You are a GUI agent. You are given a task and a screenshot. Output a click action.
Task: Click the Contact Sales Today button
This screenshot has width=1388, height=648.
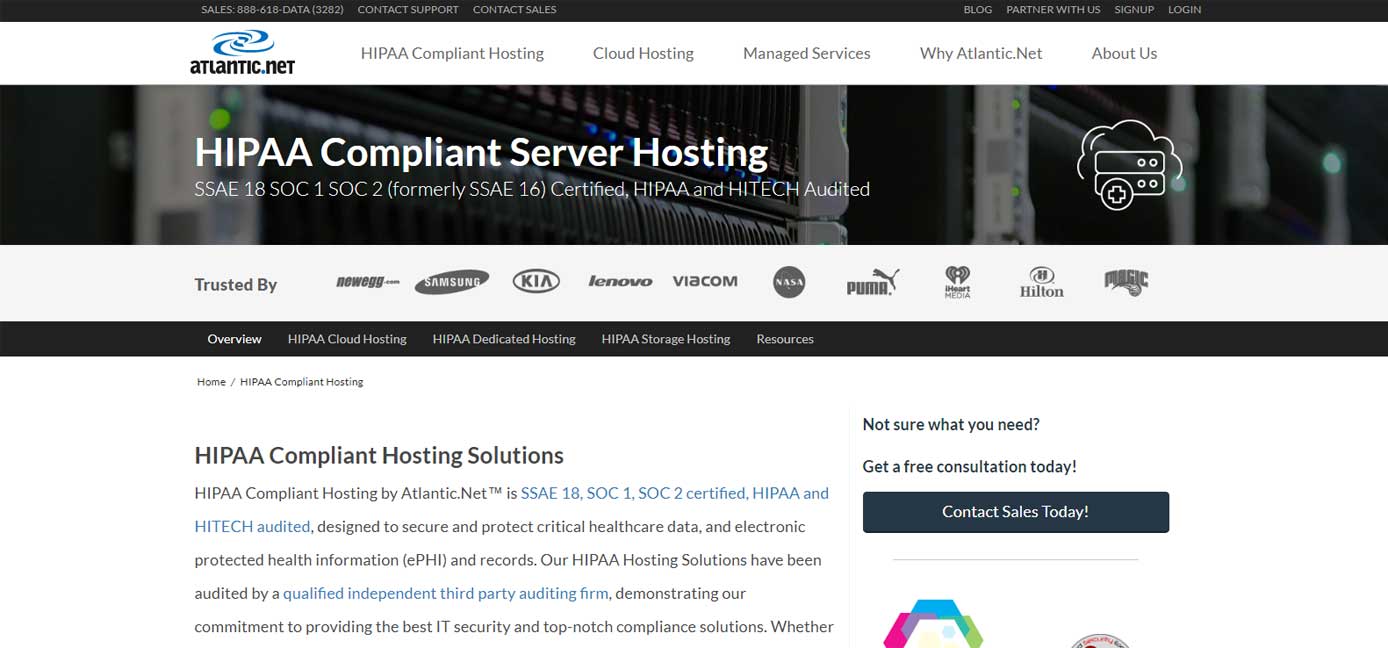click(x=1015, y=511)
